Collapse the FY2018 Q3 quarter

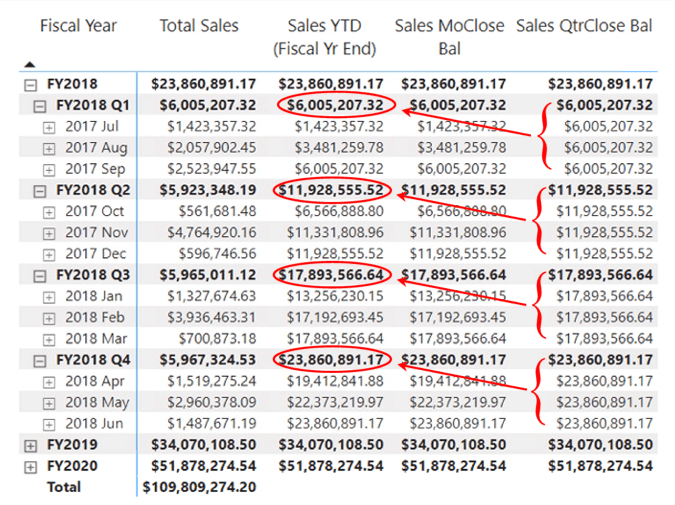40,274
